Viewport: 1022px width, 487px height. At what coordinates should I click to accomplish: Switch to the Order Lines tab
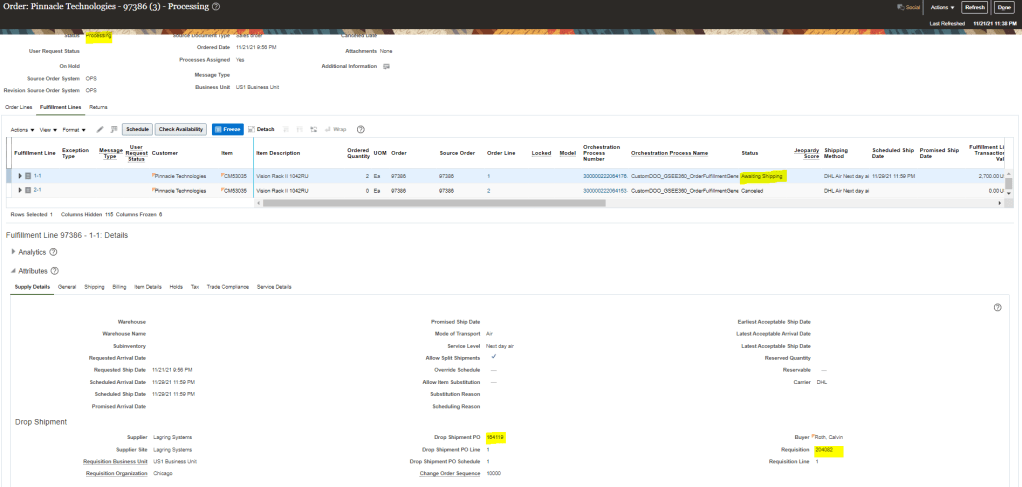[x=18, y=106]
